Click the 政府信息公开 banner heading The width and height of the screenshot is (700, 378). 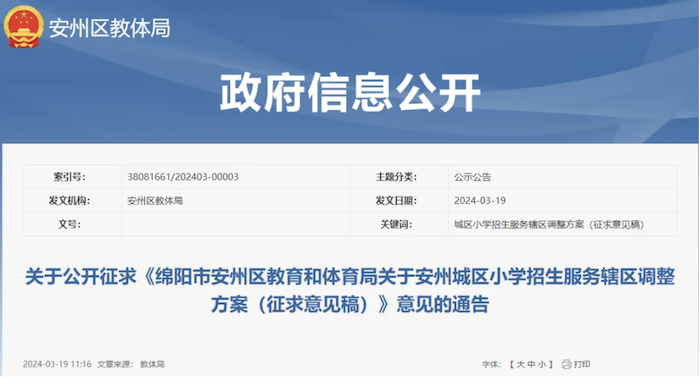tap(350, 93)
